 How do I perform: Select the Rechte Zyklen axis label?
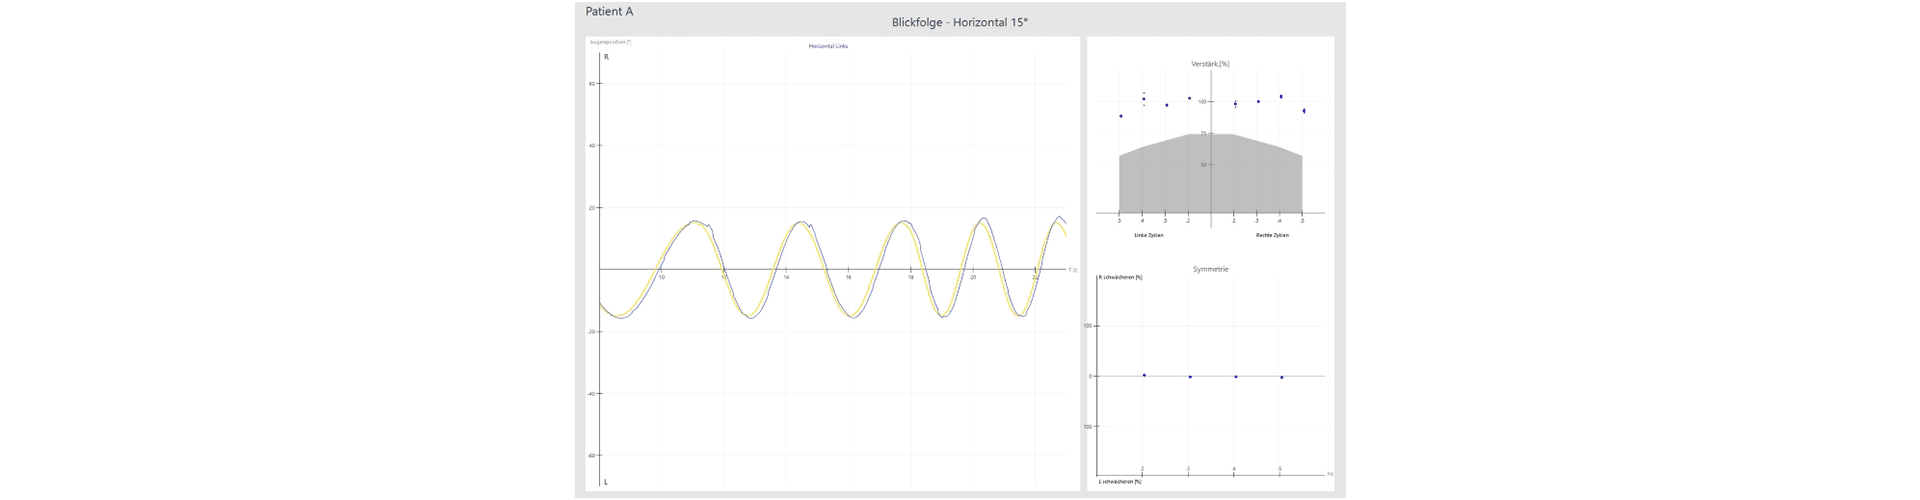(x=1272, y=235)
